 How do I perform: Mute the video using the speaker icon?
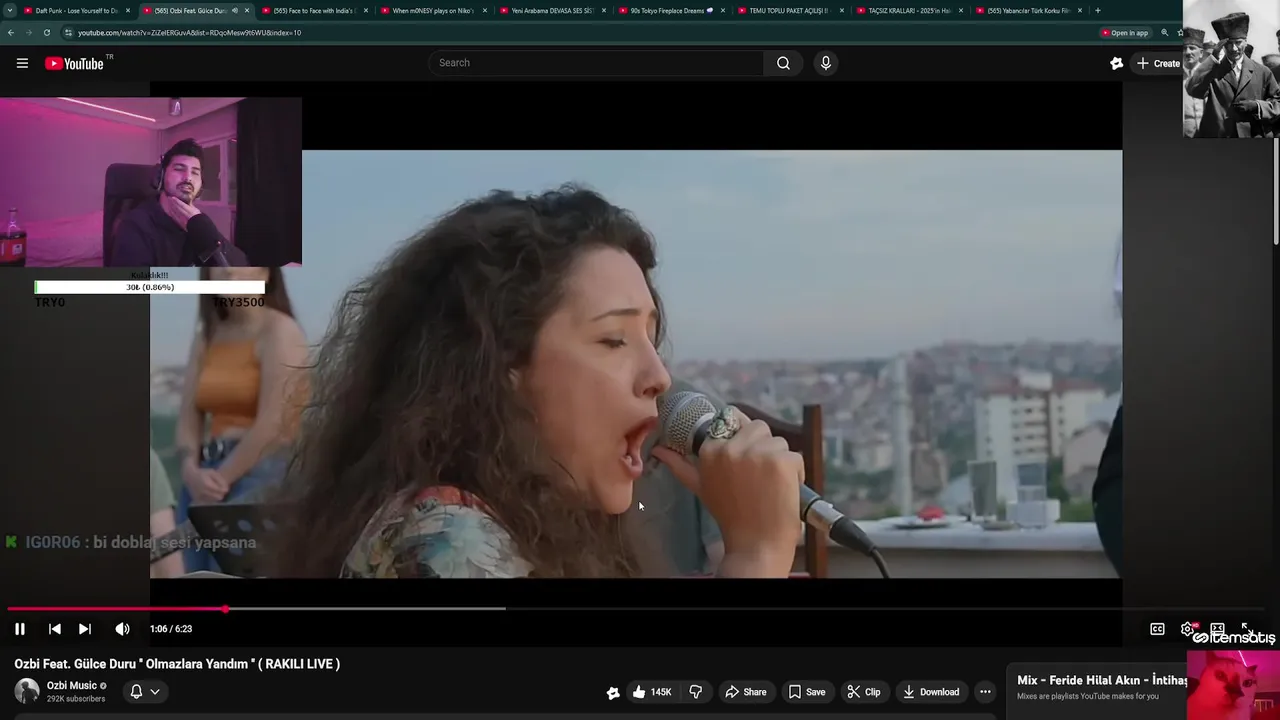click(x=122, y=629)
